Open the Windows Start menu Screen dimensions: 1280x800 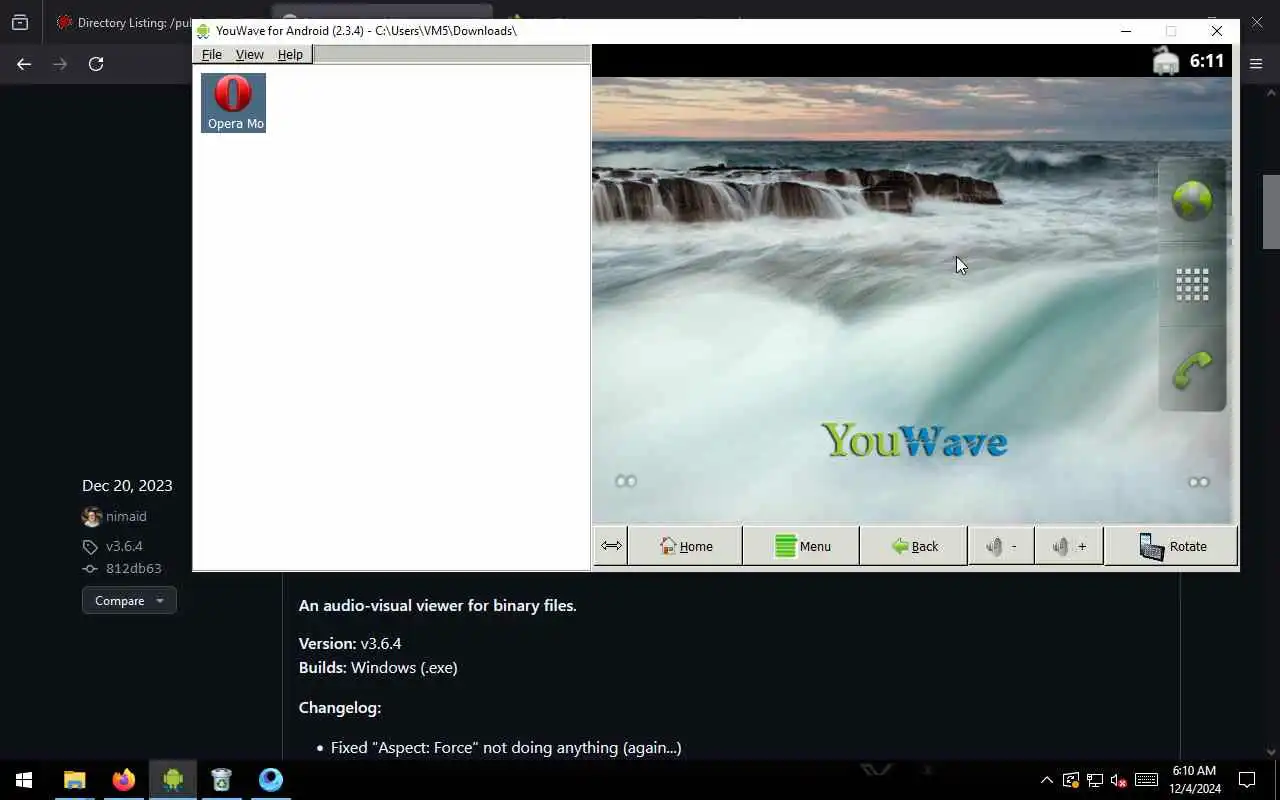(24, 780)
